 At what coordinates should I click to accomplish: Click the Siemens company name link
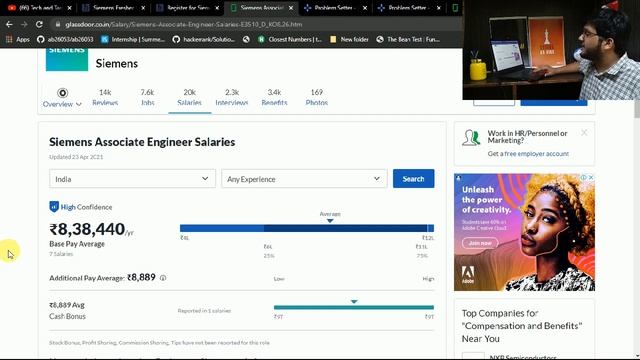coord(117,63)
